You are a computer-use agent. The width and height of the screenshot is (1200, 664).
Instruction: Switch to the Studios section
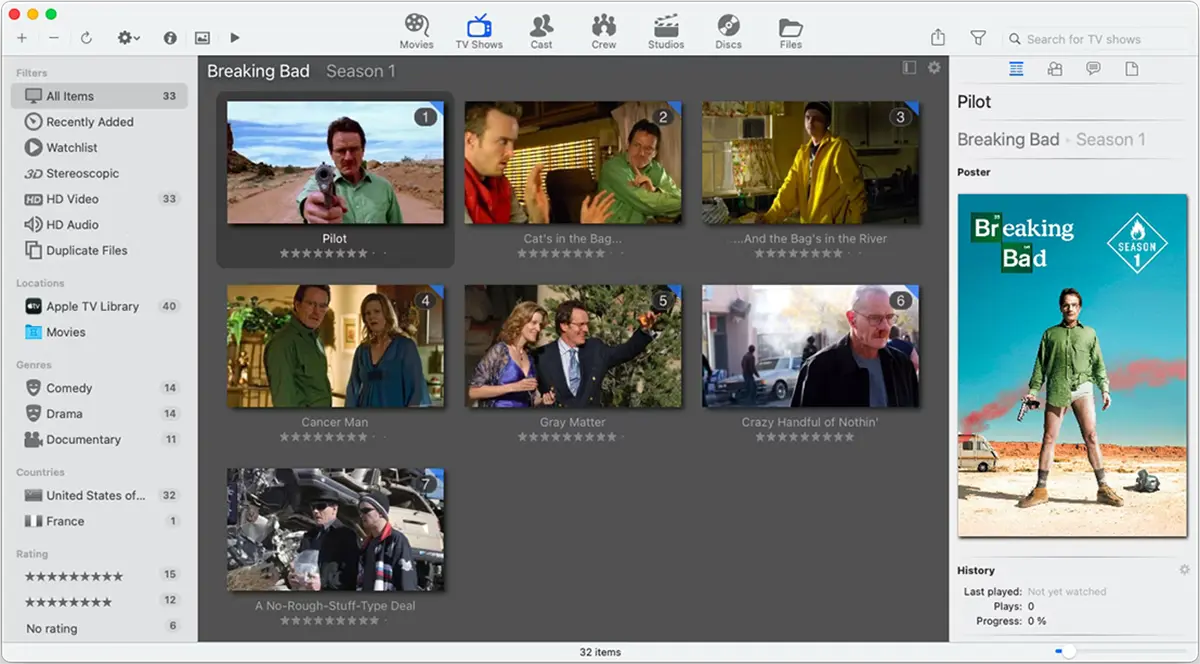[666, 31]
